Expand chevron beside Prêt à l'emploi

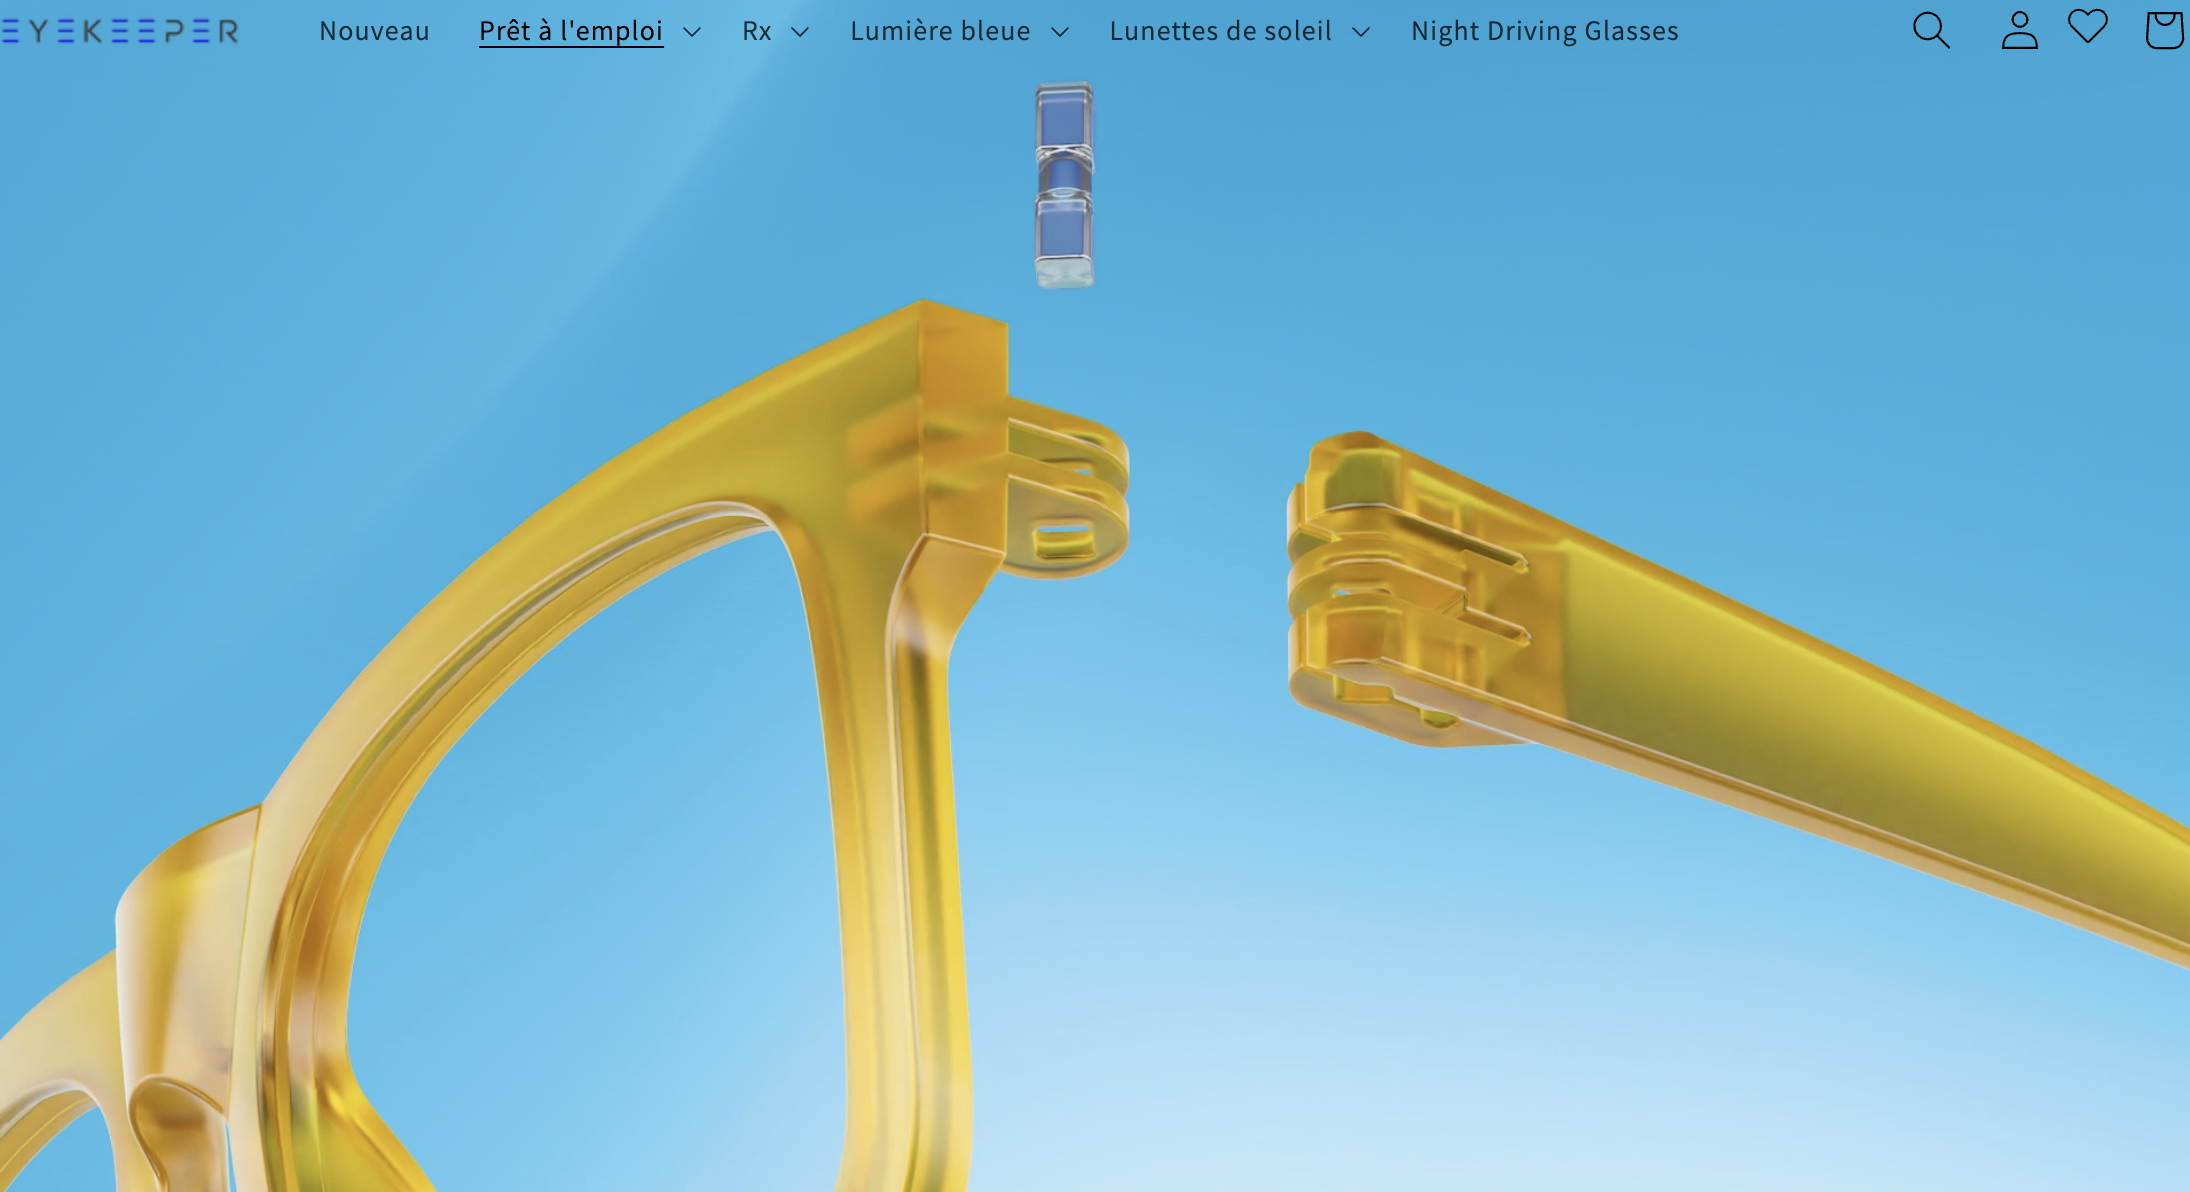[692, 32]
